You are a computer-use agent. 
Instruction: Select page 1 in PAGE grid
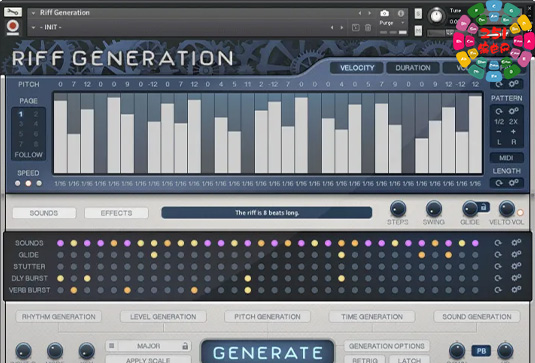[21, 114]
